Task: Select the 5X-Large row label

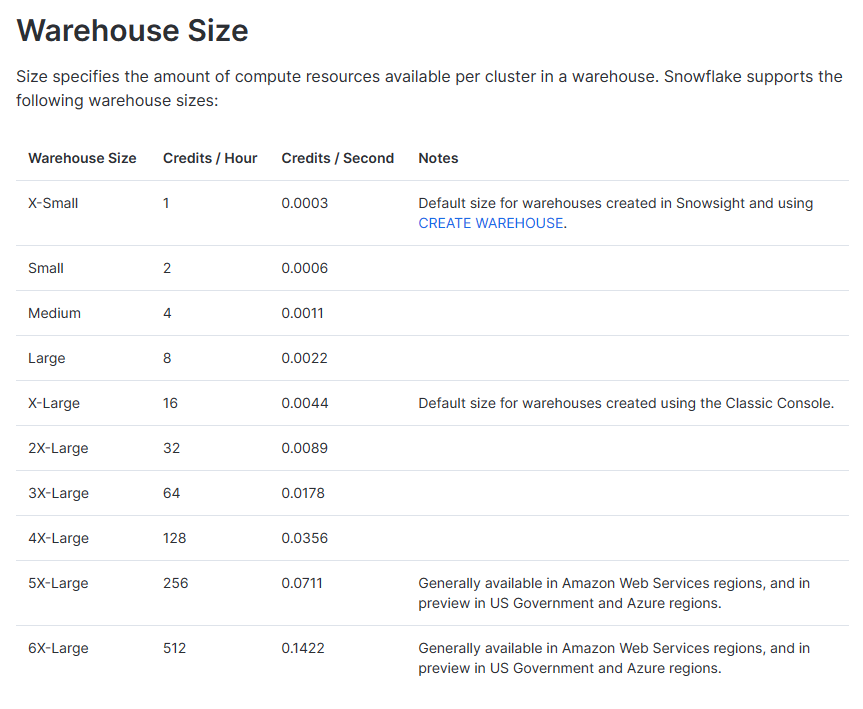Action: tap(58, 583)
